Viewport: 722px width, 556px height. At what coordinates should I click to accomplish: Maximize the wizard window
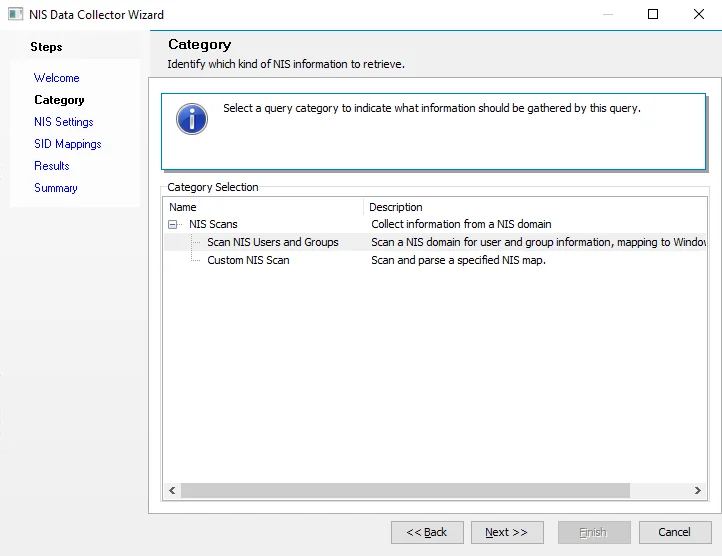652,14
